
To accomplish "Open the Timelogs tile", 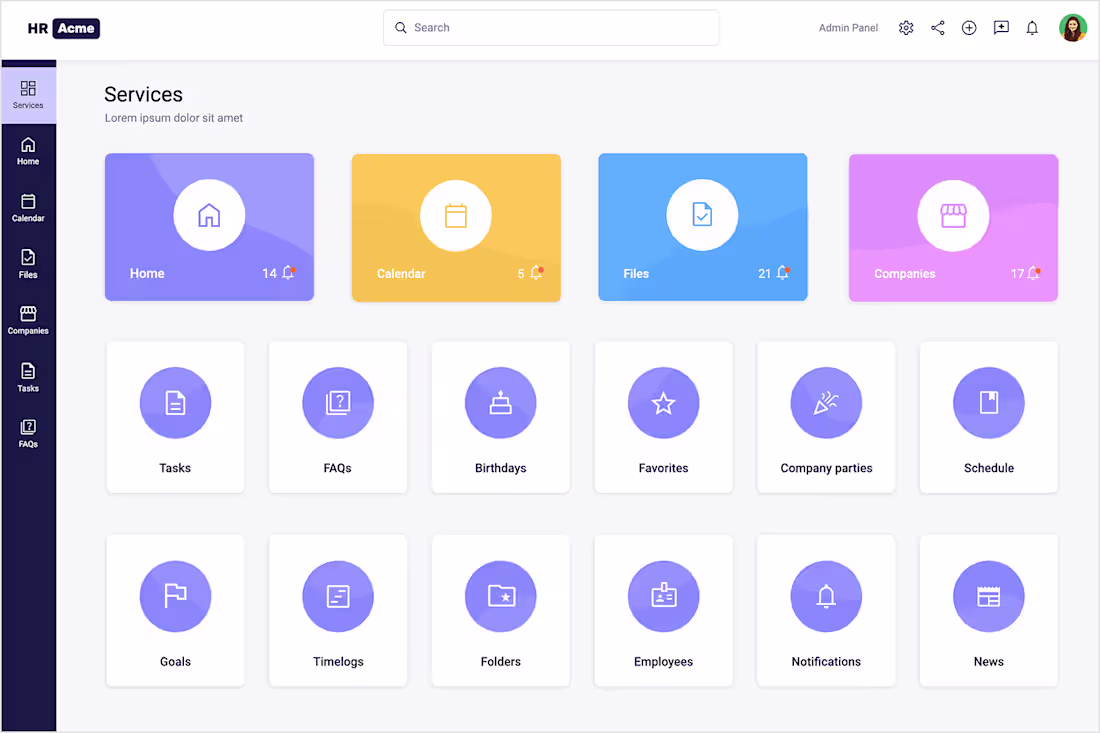I will (x=338, y=611).
